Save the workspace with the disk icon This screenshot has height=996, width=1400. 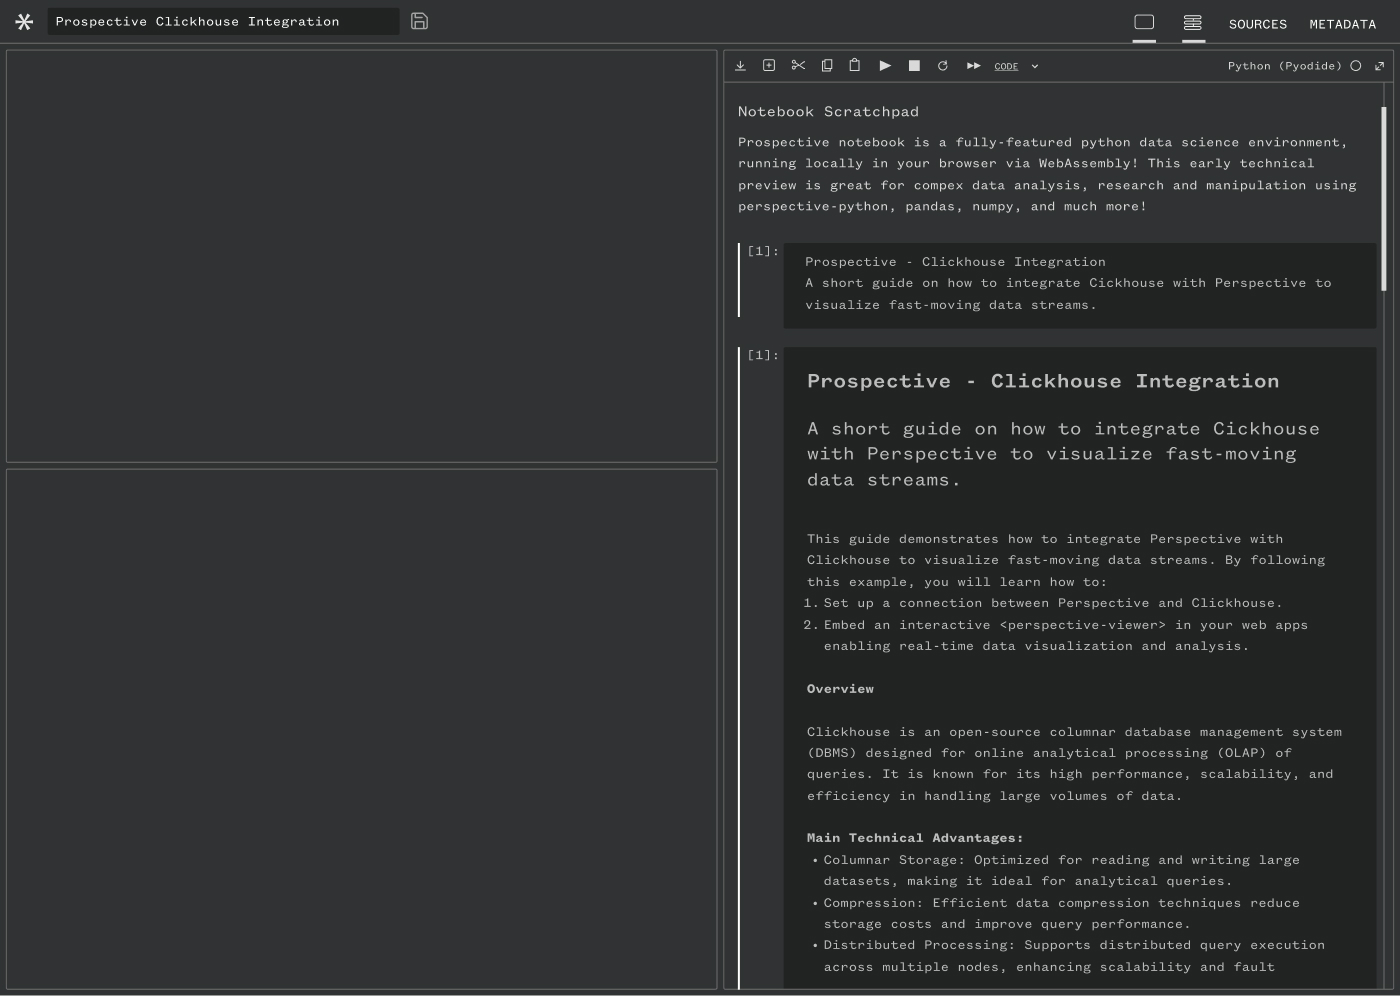pos(420,21)
